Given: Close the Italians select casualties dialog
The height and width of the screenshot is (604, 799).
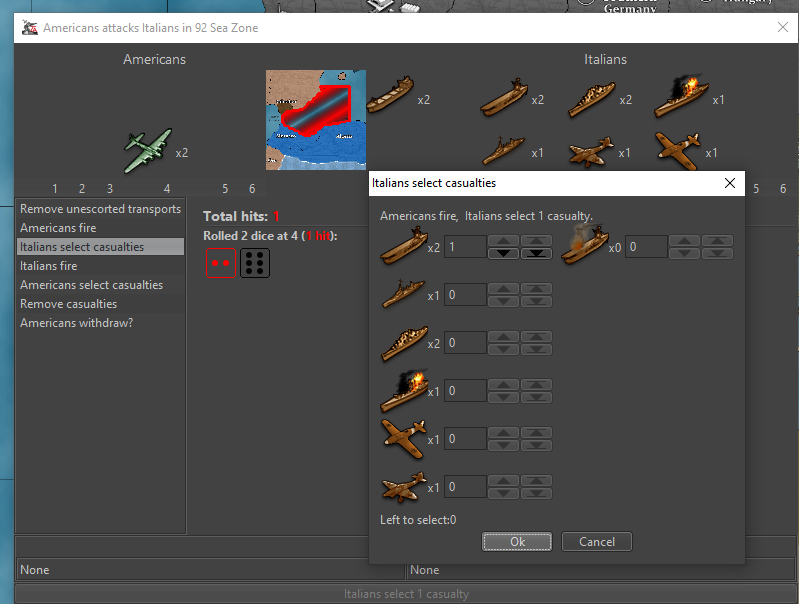Looking at the screenshot, I should coord(730,183).
